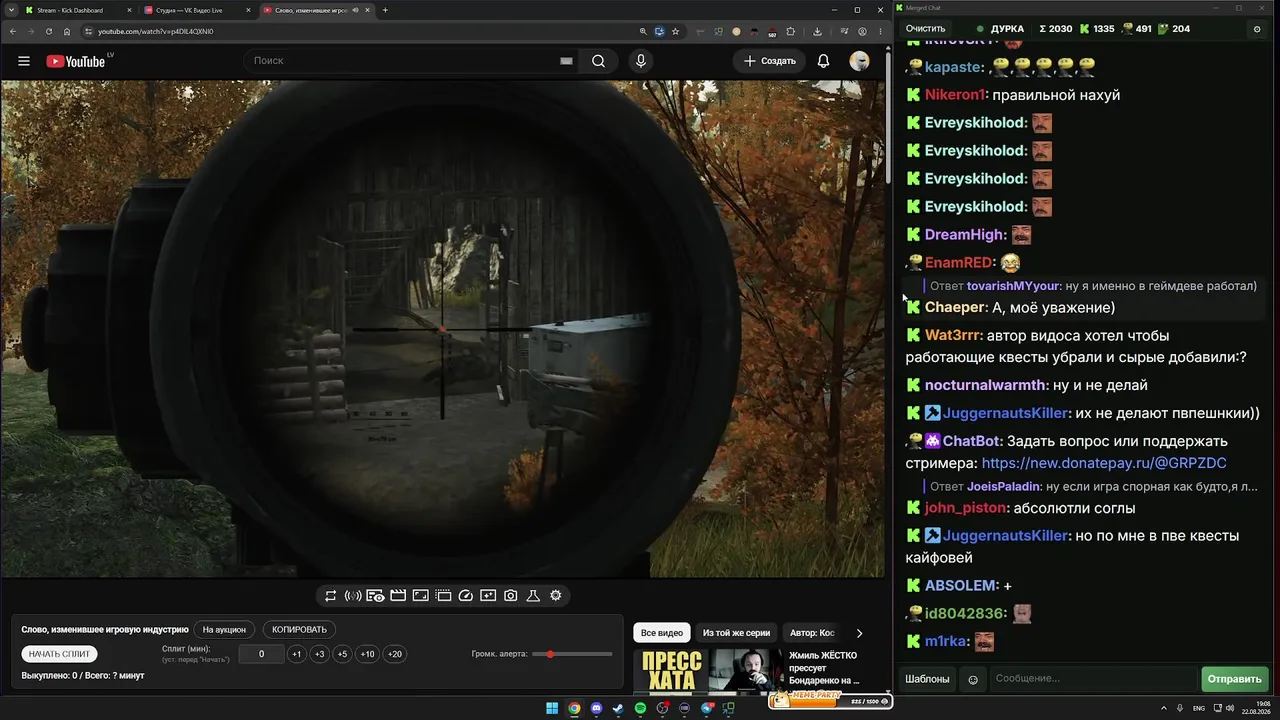
Task: Click 'Очистить' in Merged Chat
Action: (x=925, y=29)
